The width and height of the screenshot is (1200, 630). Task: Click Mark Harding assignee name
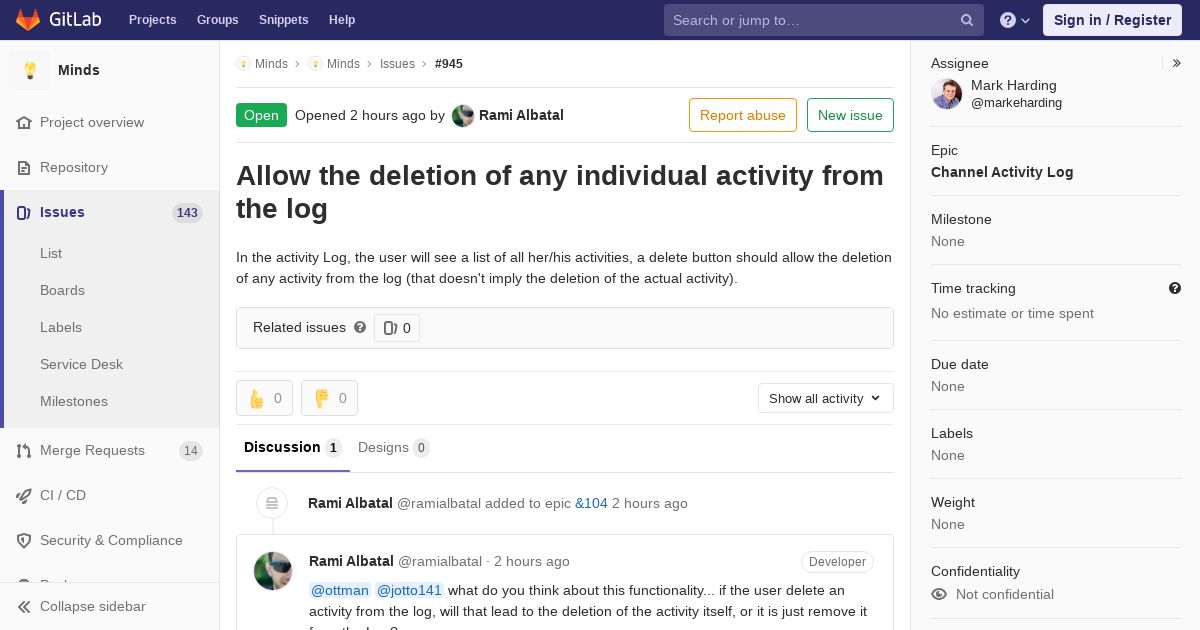point(1014,85)
